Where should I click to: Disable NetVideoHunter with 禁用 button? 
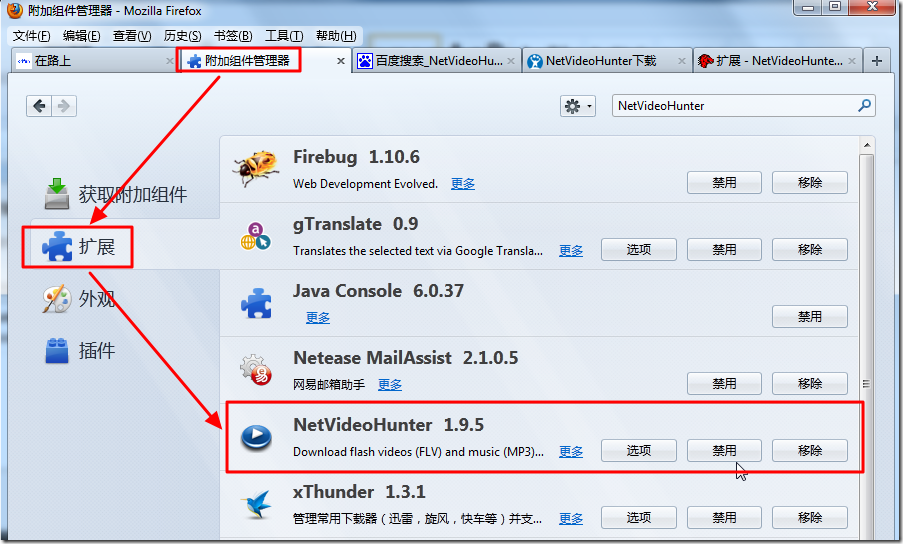click(x=724, y=451)
